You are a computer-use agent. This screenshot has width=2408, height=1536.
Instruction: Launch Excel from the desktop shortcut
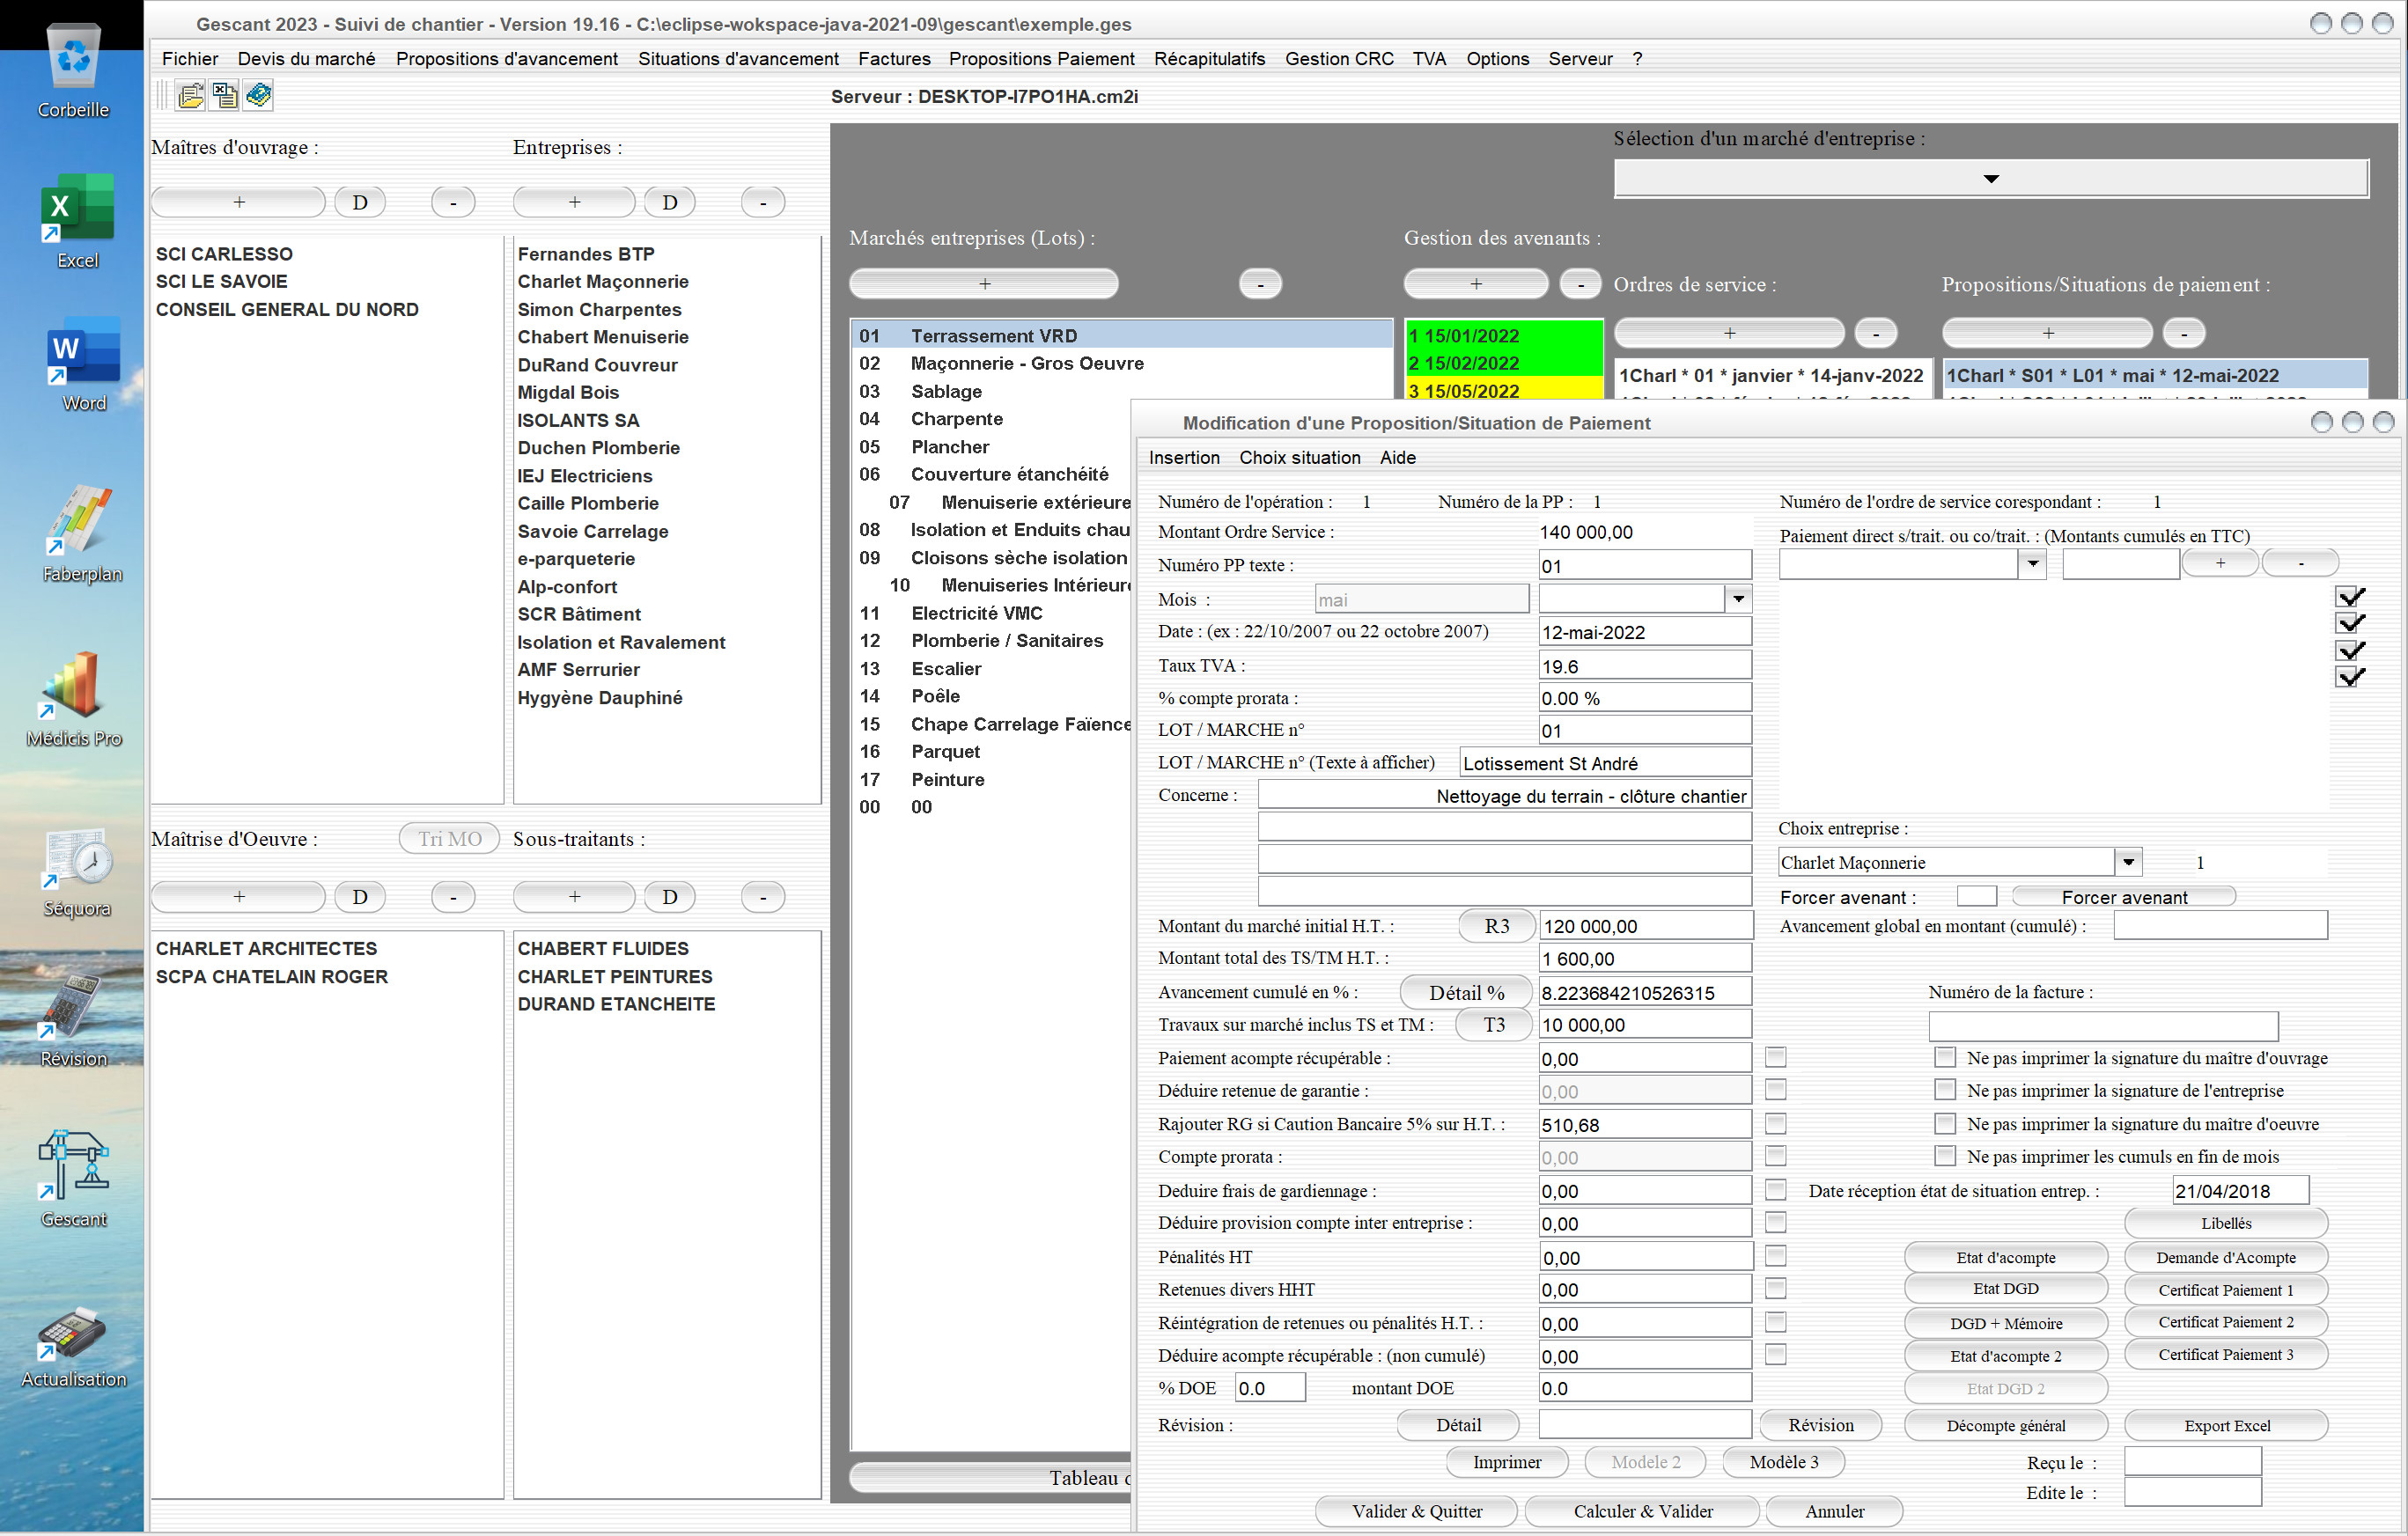[77, 220]
